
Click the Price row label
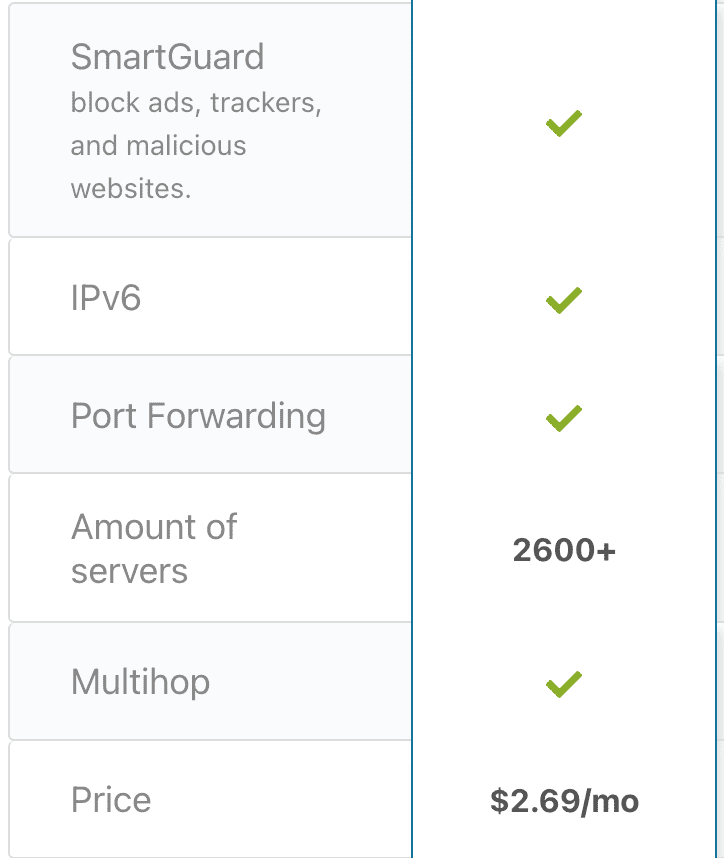pos(111,800)
